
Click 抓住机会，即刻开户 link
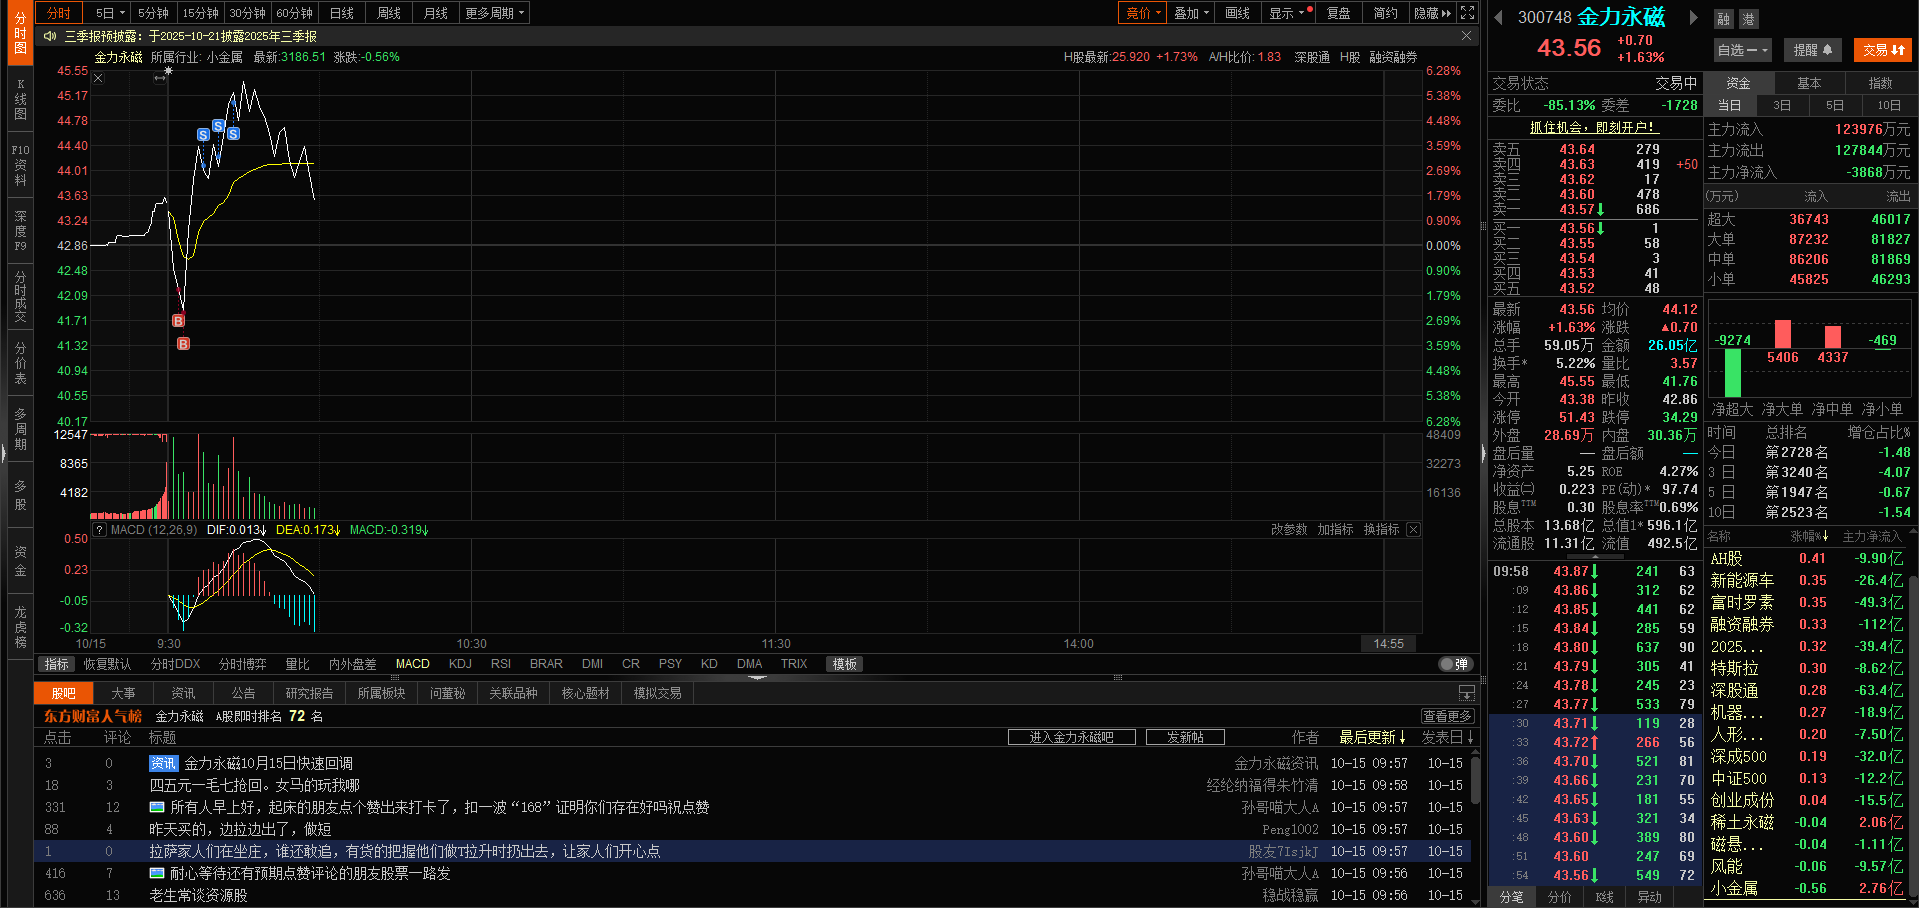pyautogui.click(x=1594, y=127)
